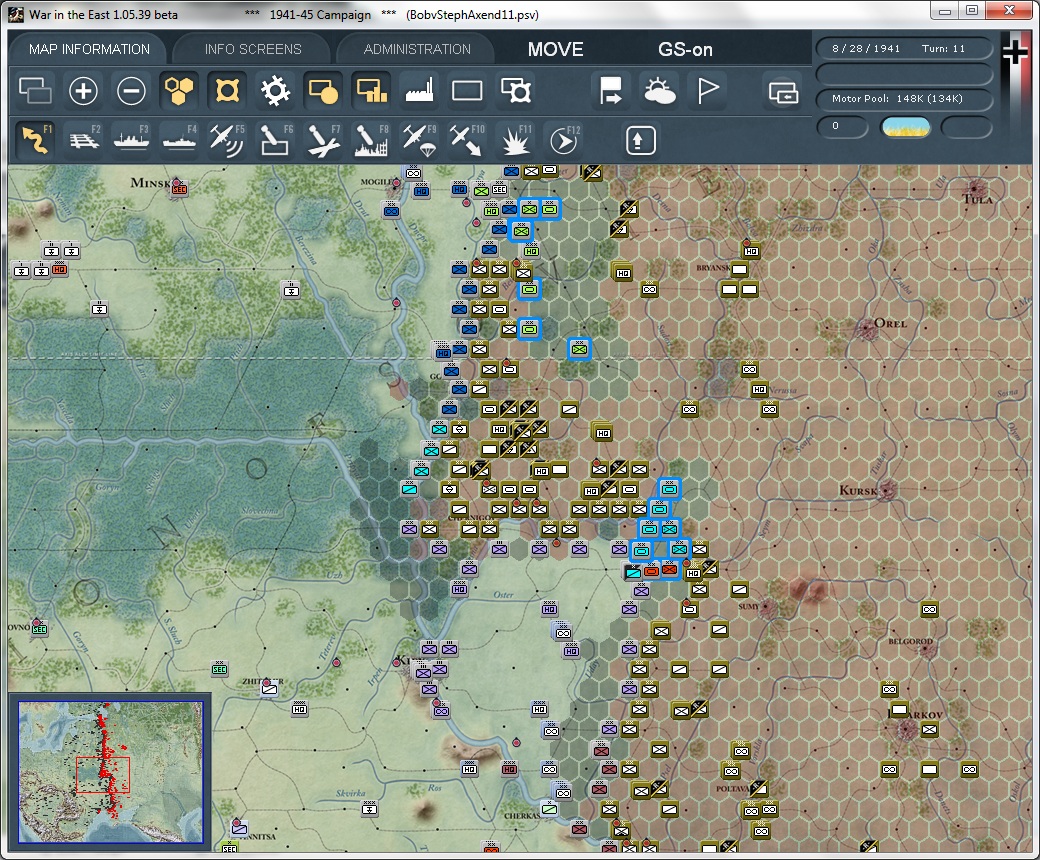Click the 0 value field

[842, 126]
